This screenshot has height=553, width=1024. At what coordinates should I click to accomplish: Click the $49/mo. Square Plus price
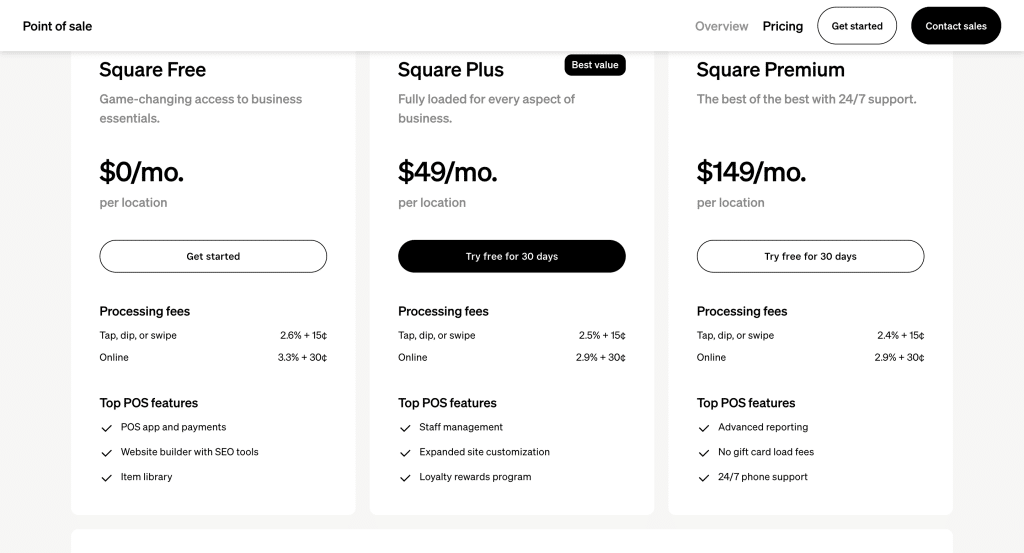(447, 172)
